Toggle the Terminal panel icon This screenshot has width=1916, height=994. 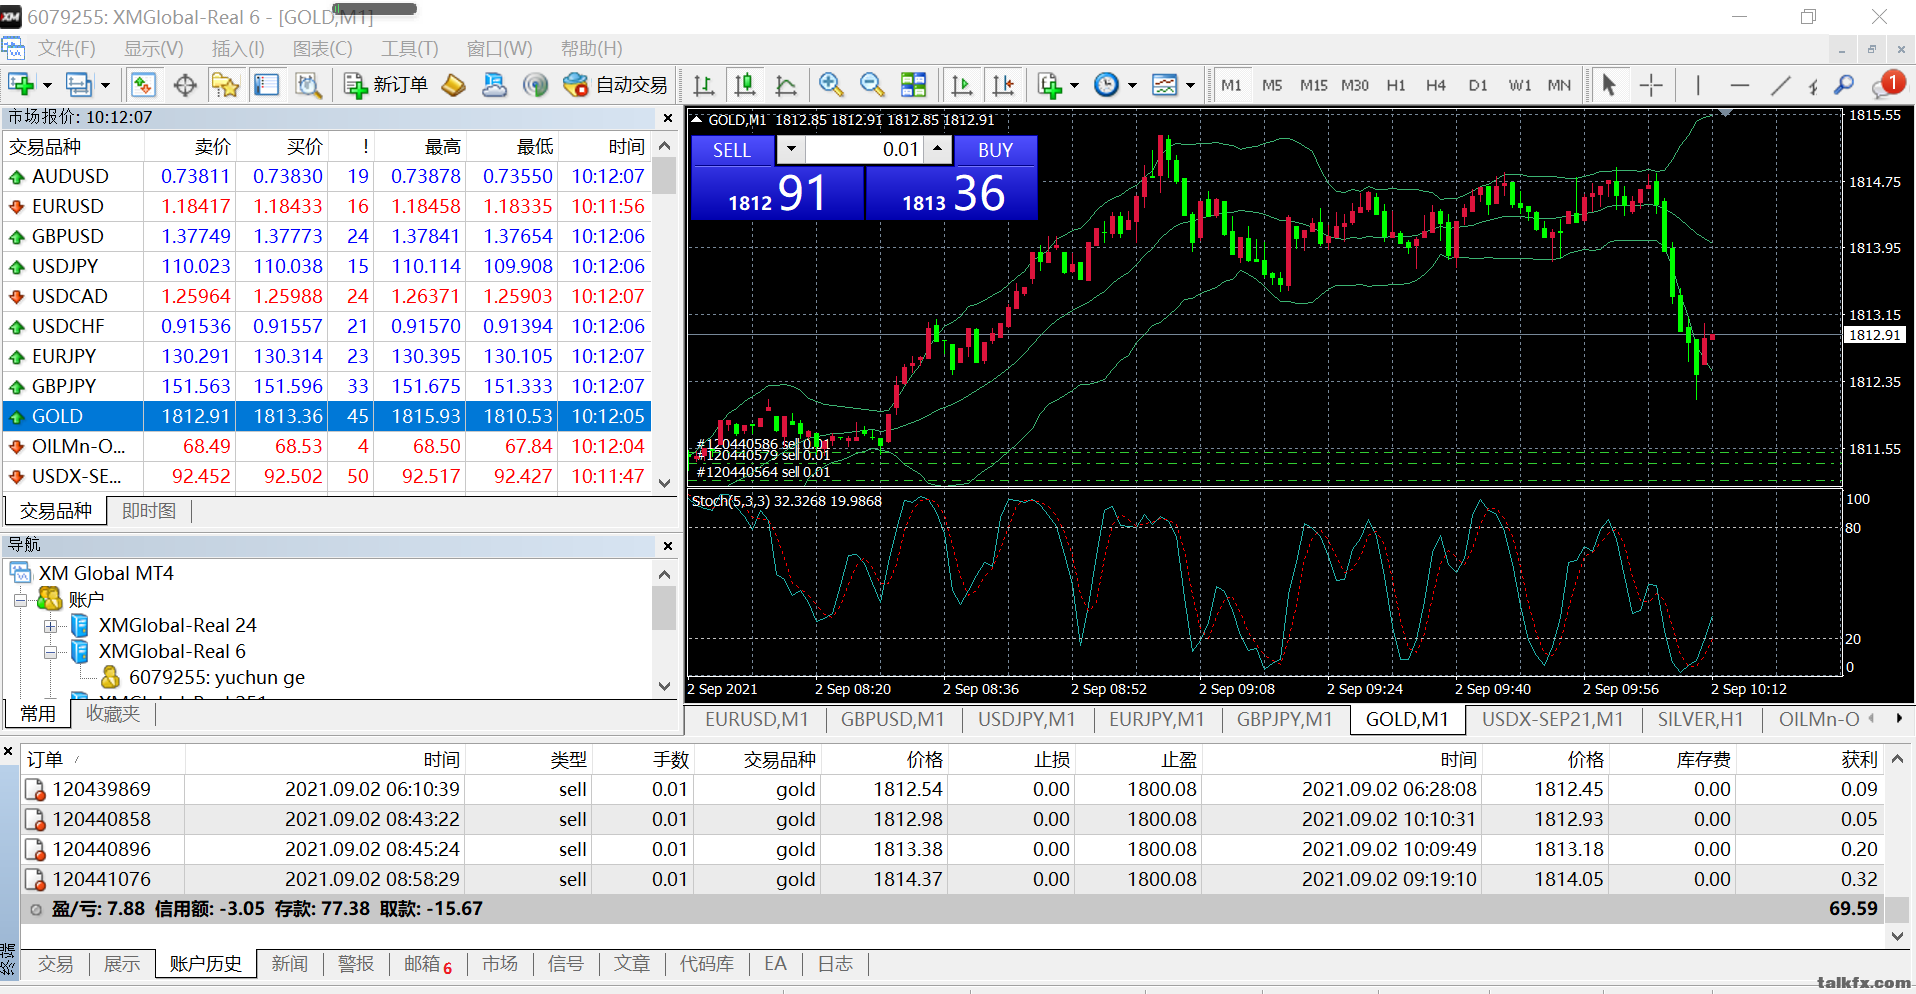[x=267, y=85]
